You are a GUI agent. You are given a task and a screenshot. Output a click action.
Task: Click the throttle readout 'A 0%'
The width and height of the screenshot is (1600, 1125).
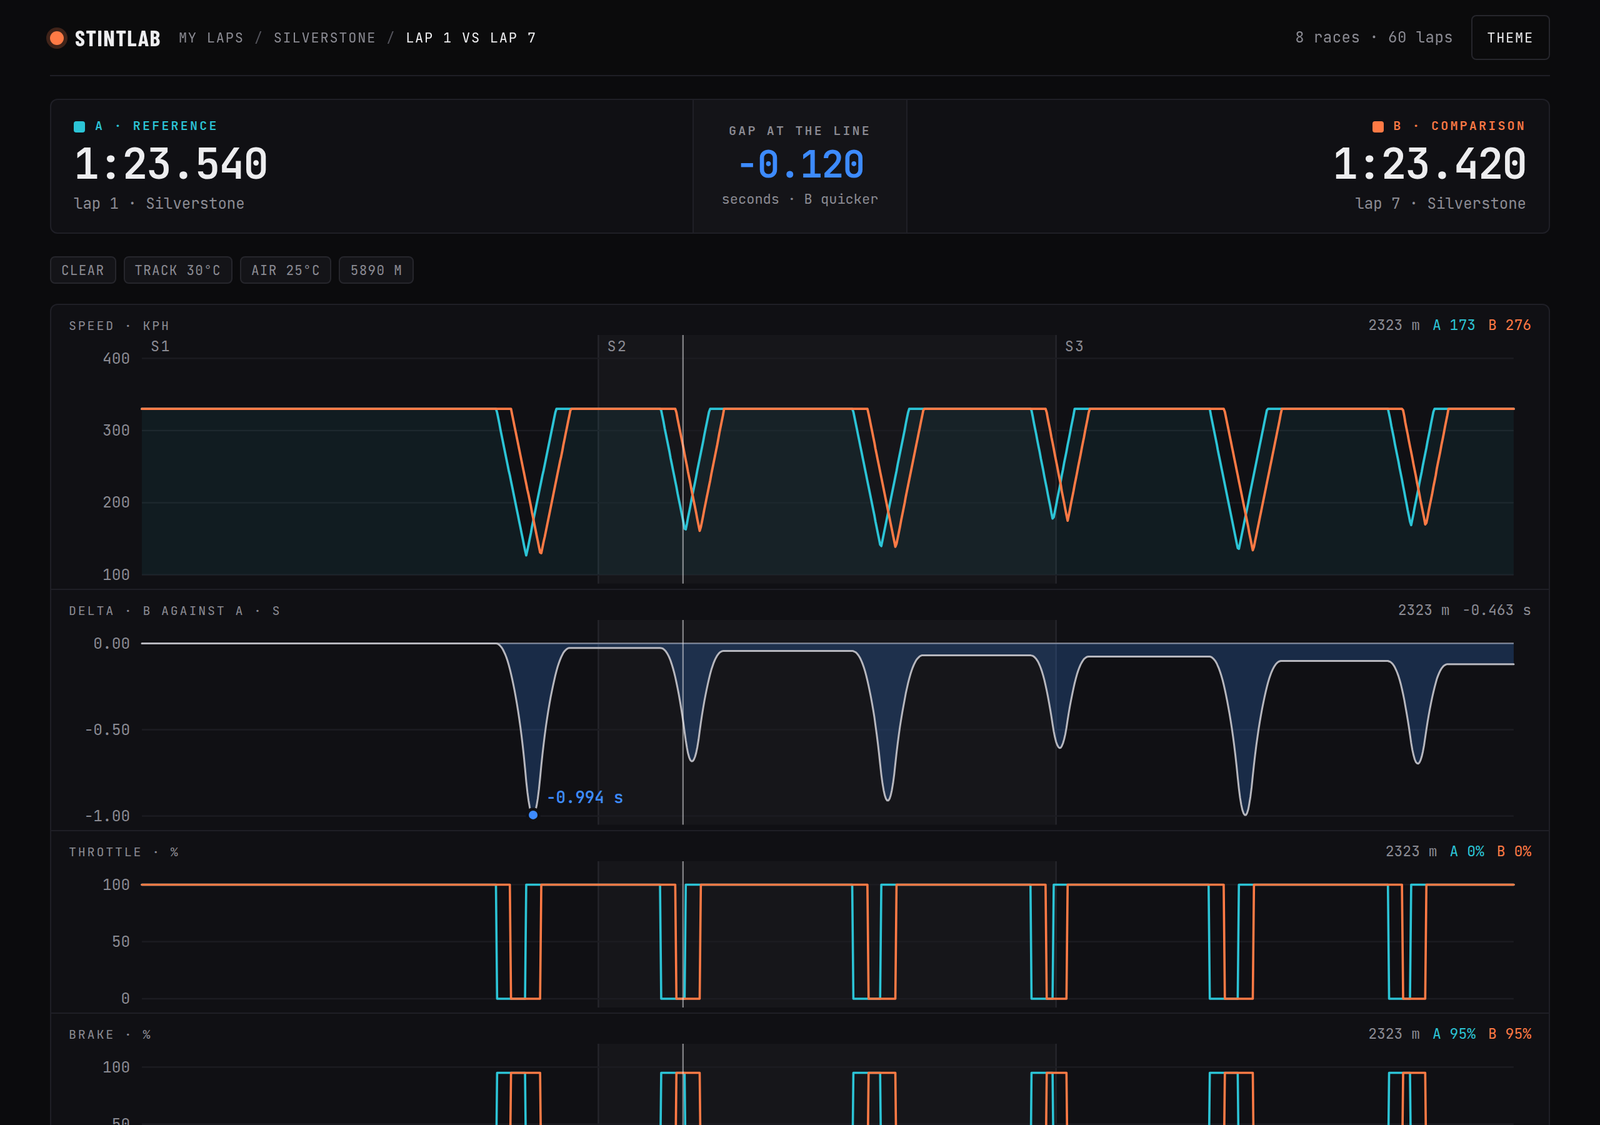1467,851
